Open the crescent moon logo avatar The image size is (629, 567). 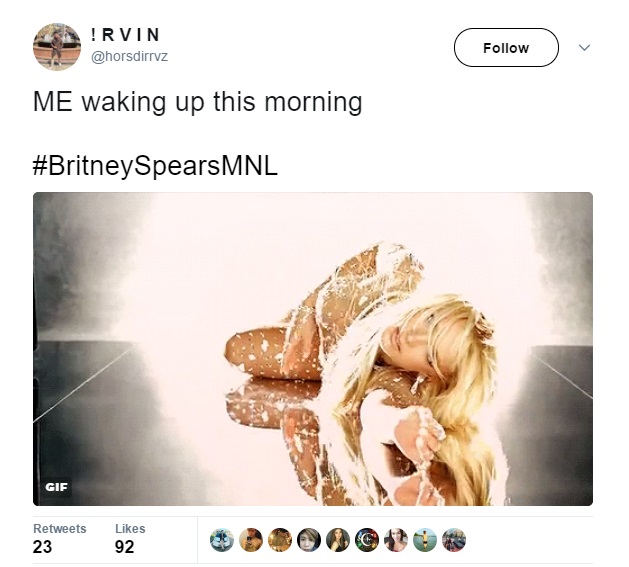[x=367, y=540]
